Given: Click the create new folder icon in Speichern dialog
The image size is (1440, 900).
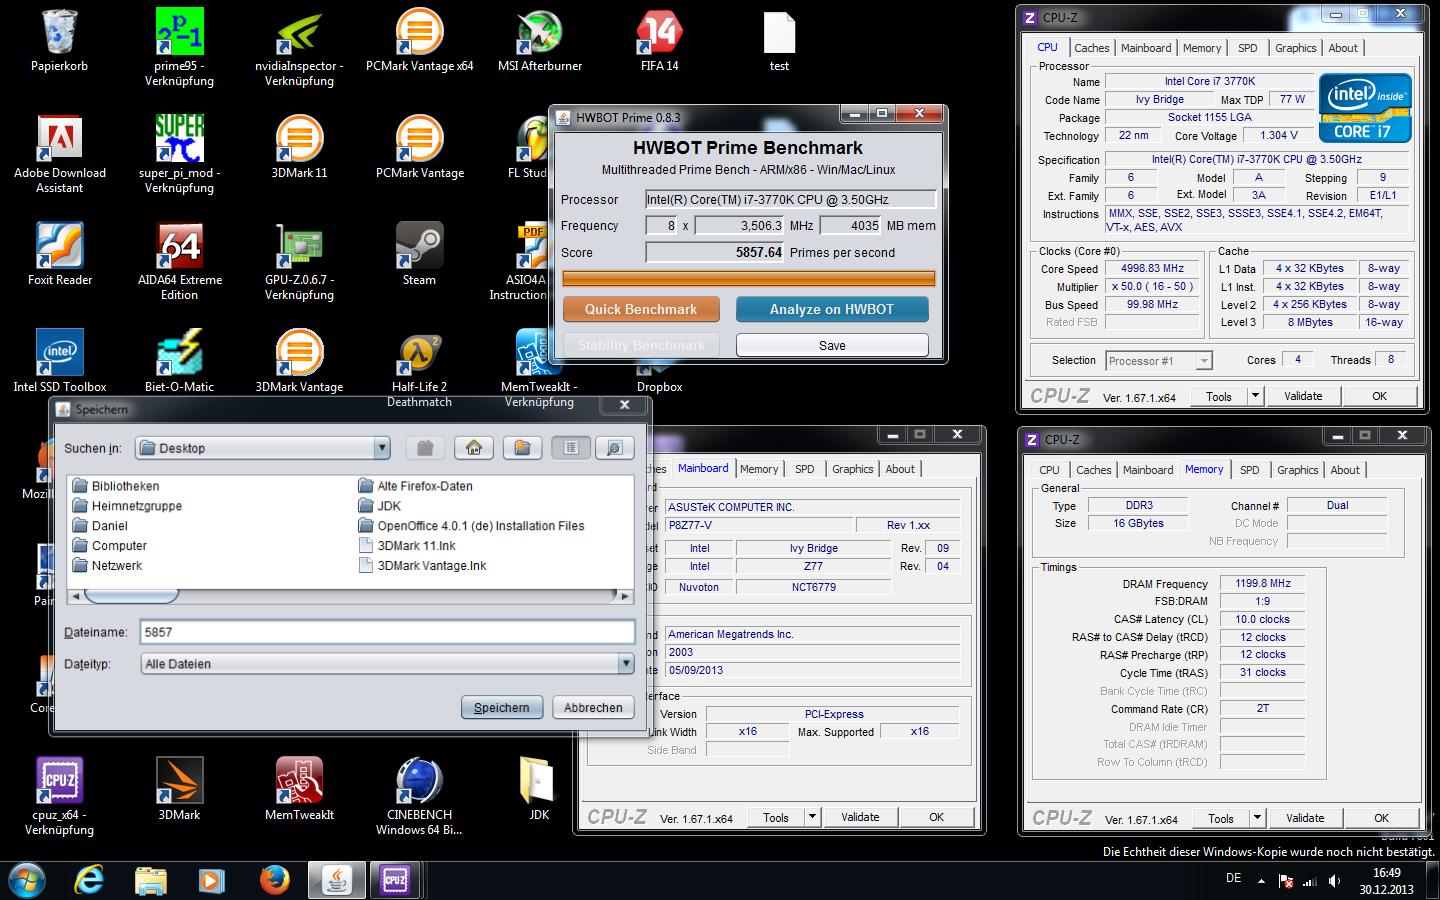Looking at the screenshot, I should pyautogui.click(x=522, y=448).
